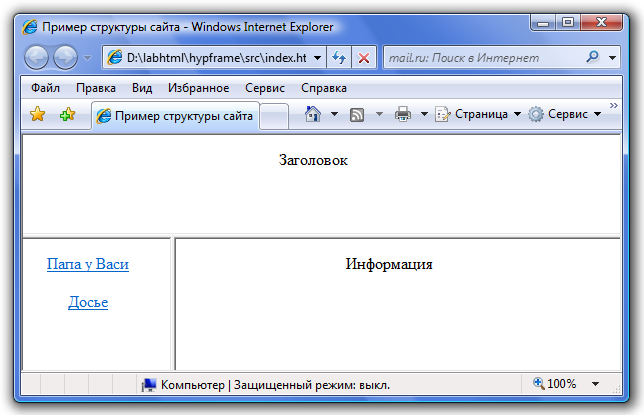
Task: Open the Избранное menu
Action: (x=198, y=88)
